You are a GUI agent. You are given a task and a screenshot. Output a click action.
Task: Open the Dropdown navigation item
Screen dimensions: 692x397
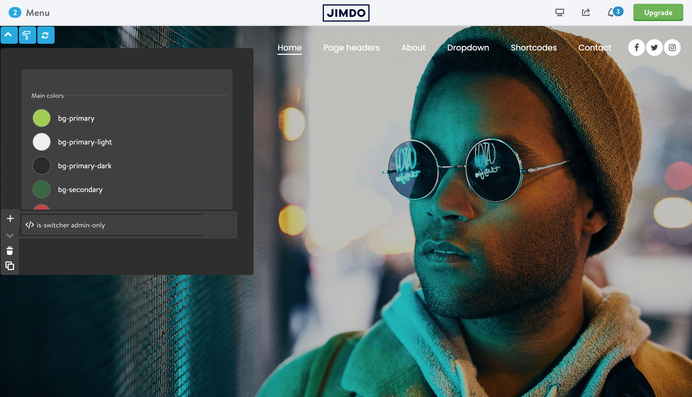pyautogui.click(x=468, y=48)
